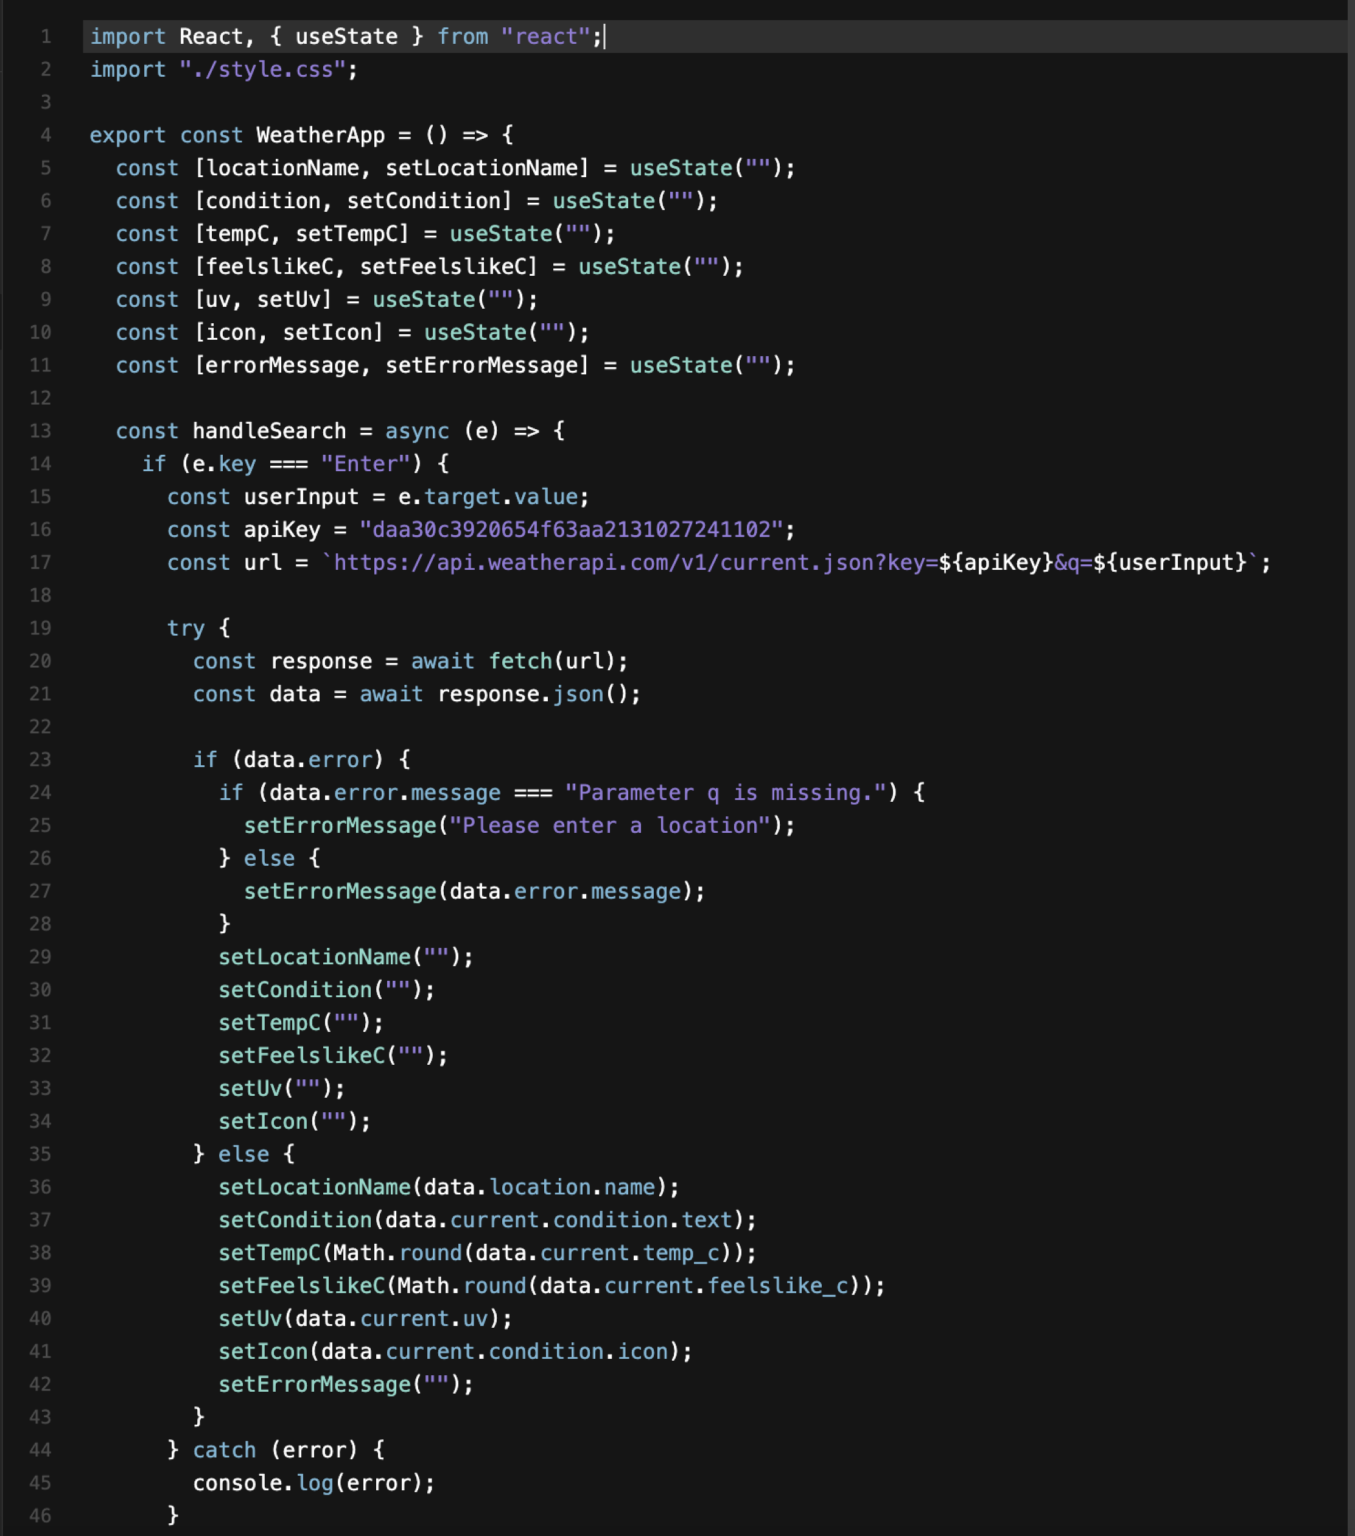Click line number 23 in the gutter
1355x1536 pixels.
click(x=41, y=759)
